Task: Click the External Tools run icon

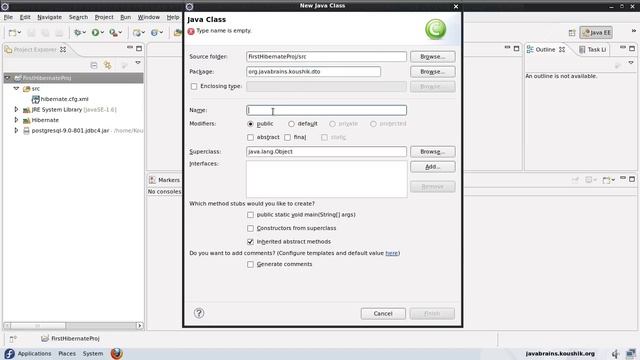Action: 113,33
